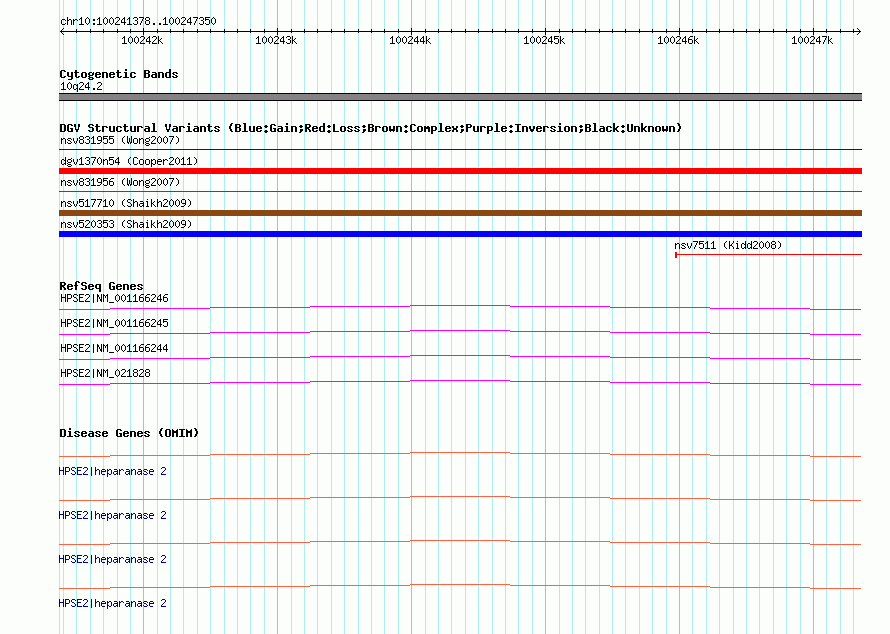Click the thin red nsv831956 variant line

point(460,191)
